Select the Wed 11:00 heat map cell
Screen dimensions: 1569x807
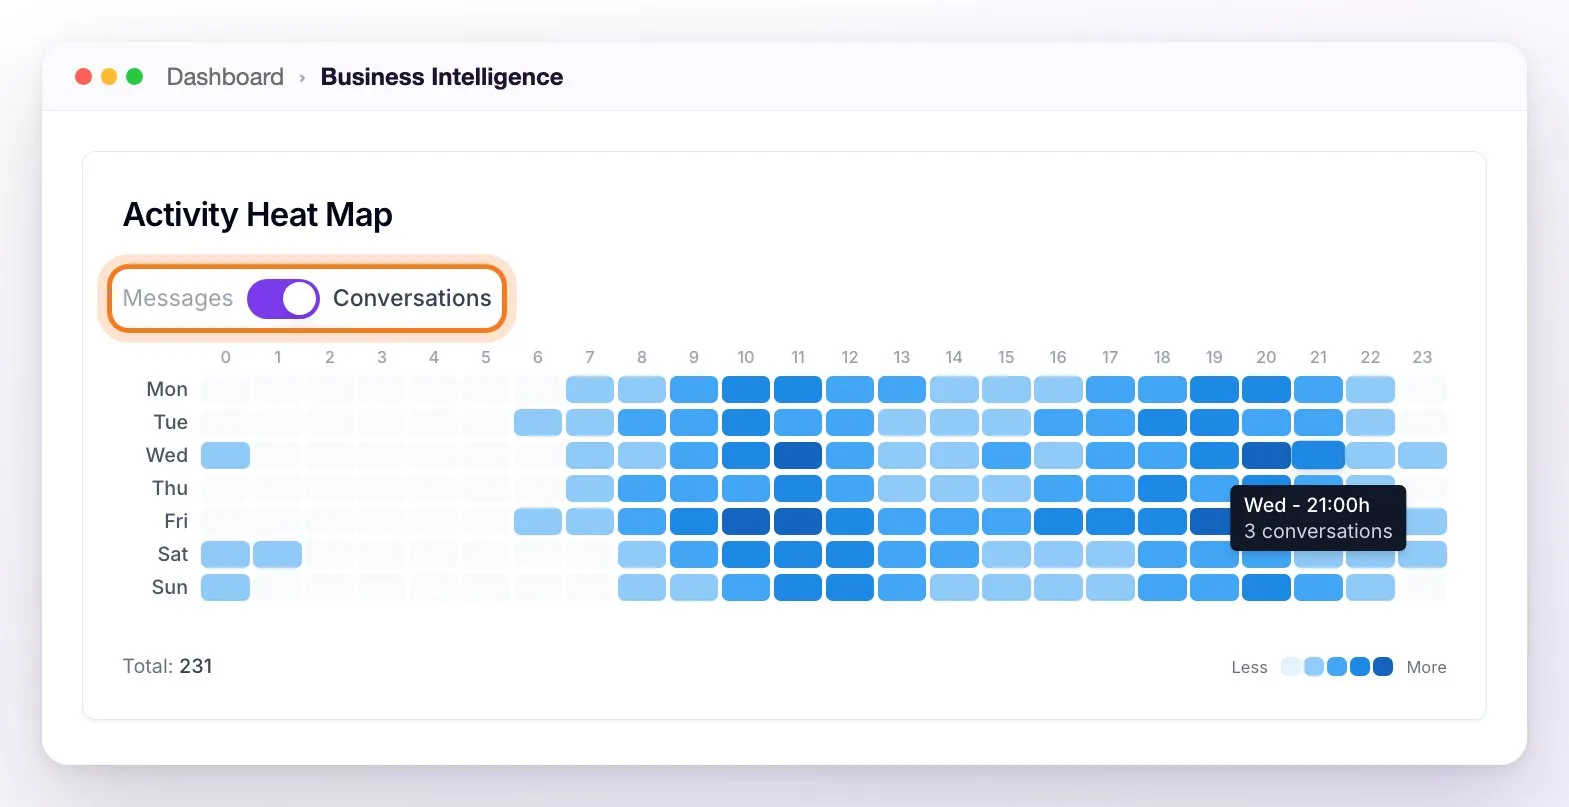point(798,455)
